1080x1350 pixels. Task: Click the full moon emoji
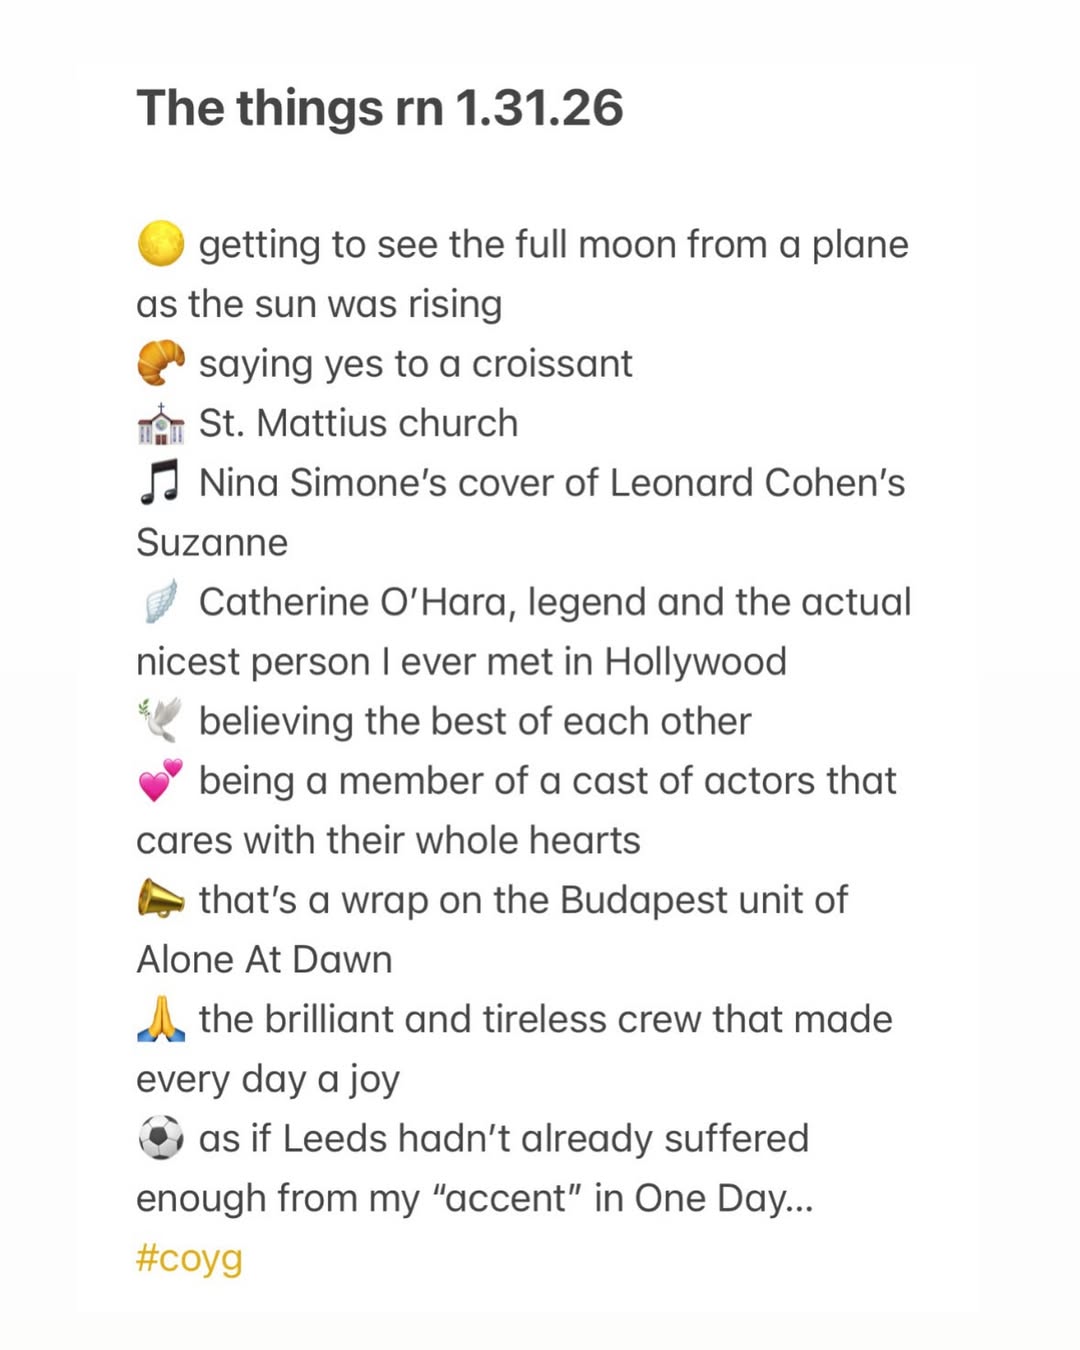point(160,245)
